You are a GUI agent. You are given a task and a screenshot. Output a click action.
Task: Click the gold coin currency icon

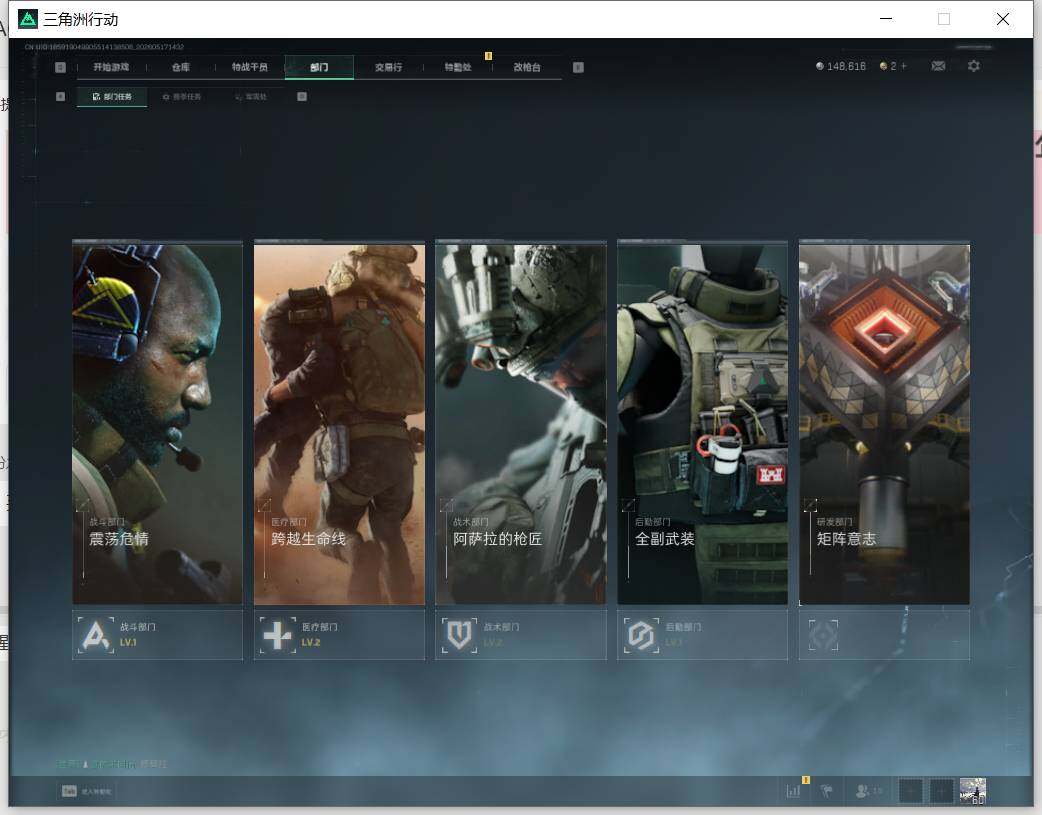pos(883,66)
